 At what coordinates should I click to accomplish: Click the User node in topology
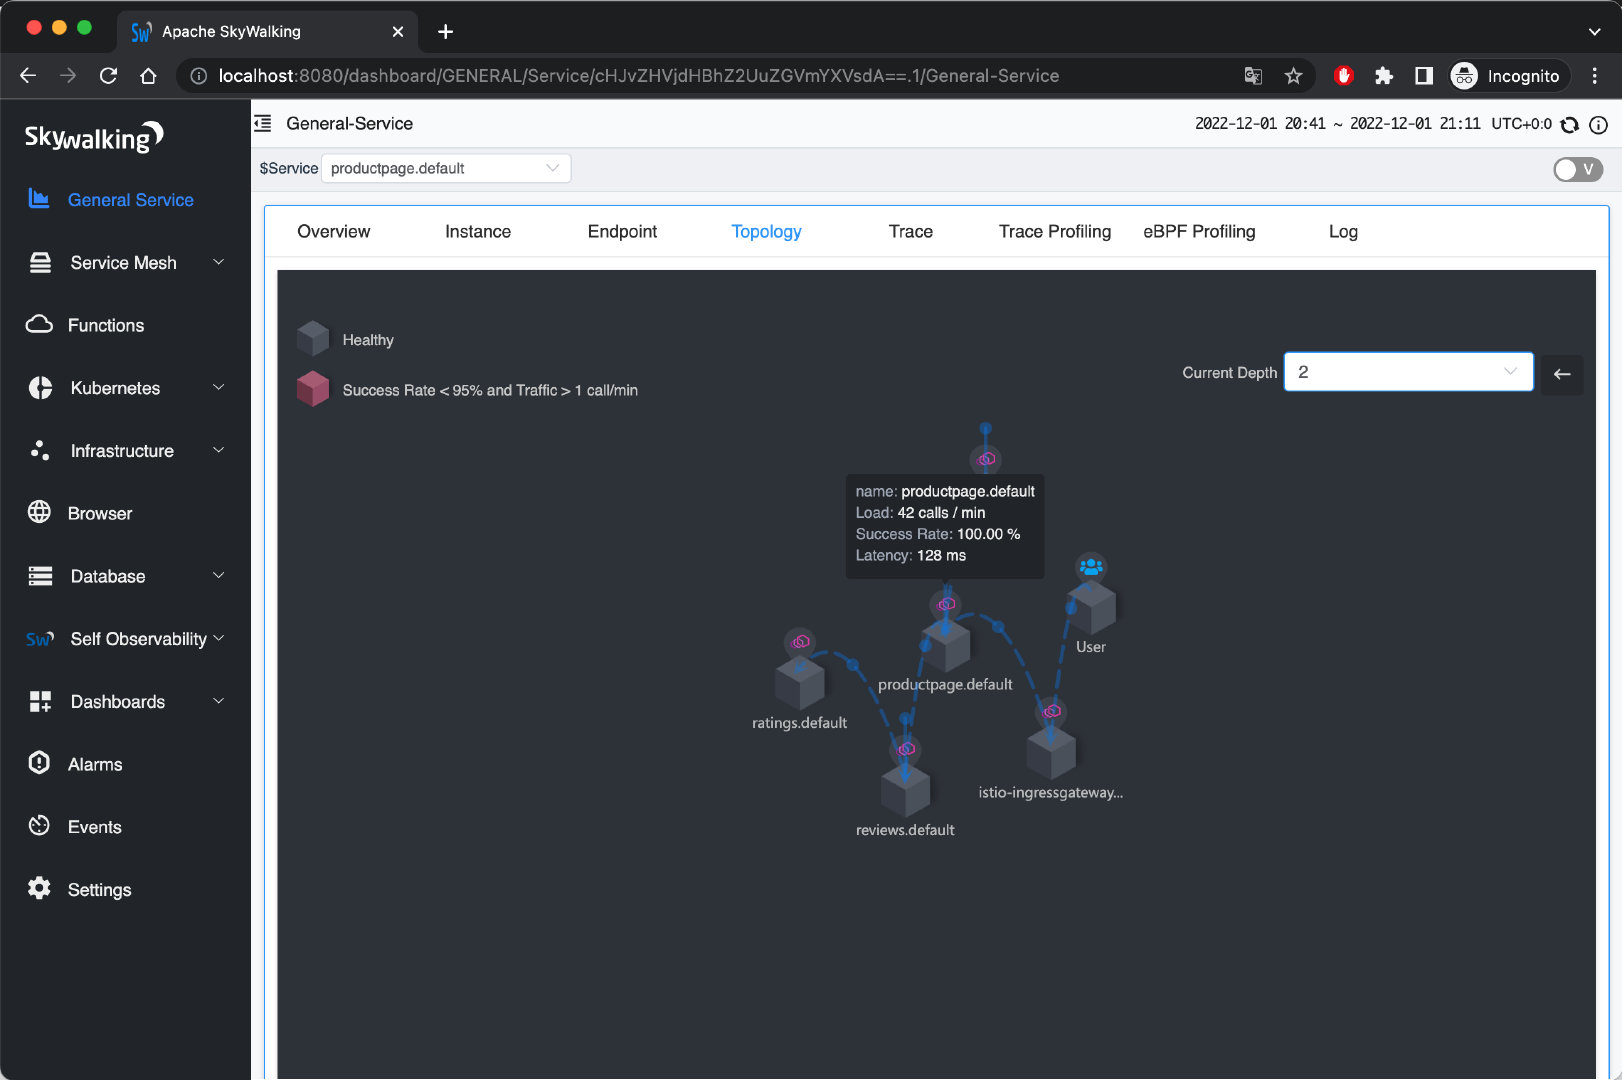click(1091, 606)
